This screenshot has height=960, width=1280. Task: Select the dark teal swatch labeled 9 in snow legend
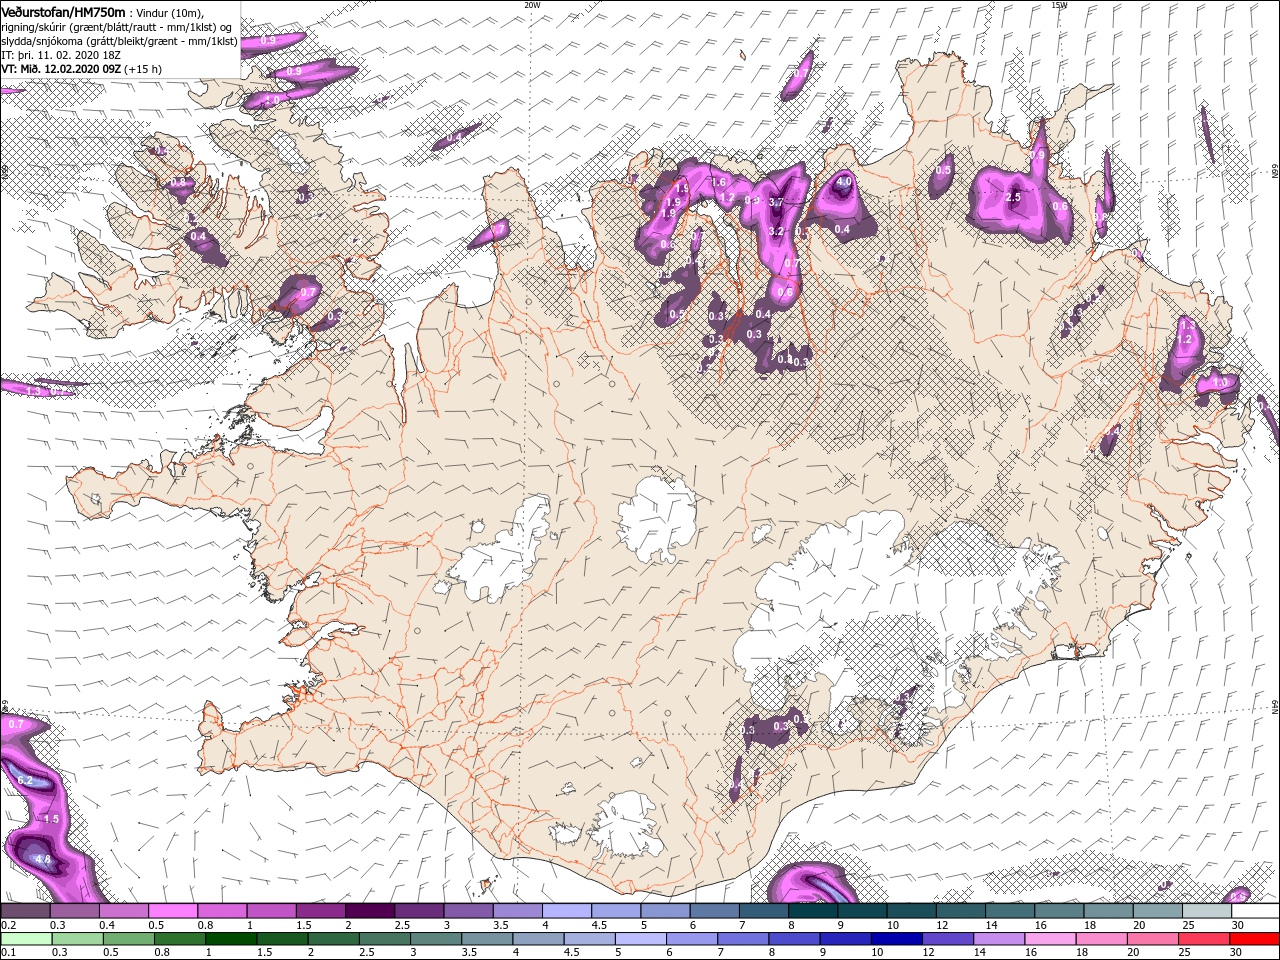pyautogui.click(x=812, y=911)
